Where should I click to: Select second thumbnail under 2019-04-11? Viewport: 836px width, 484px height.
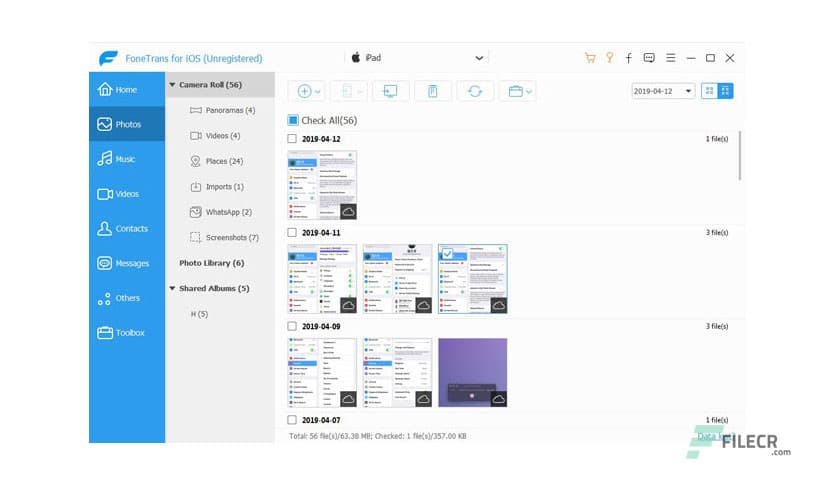(x=397, y=279)
